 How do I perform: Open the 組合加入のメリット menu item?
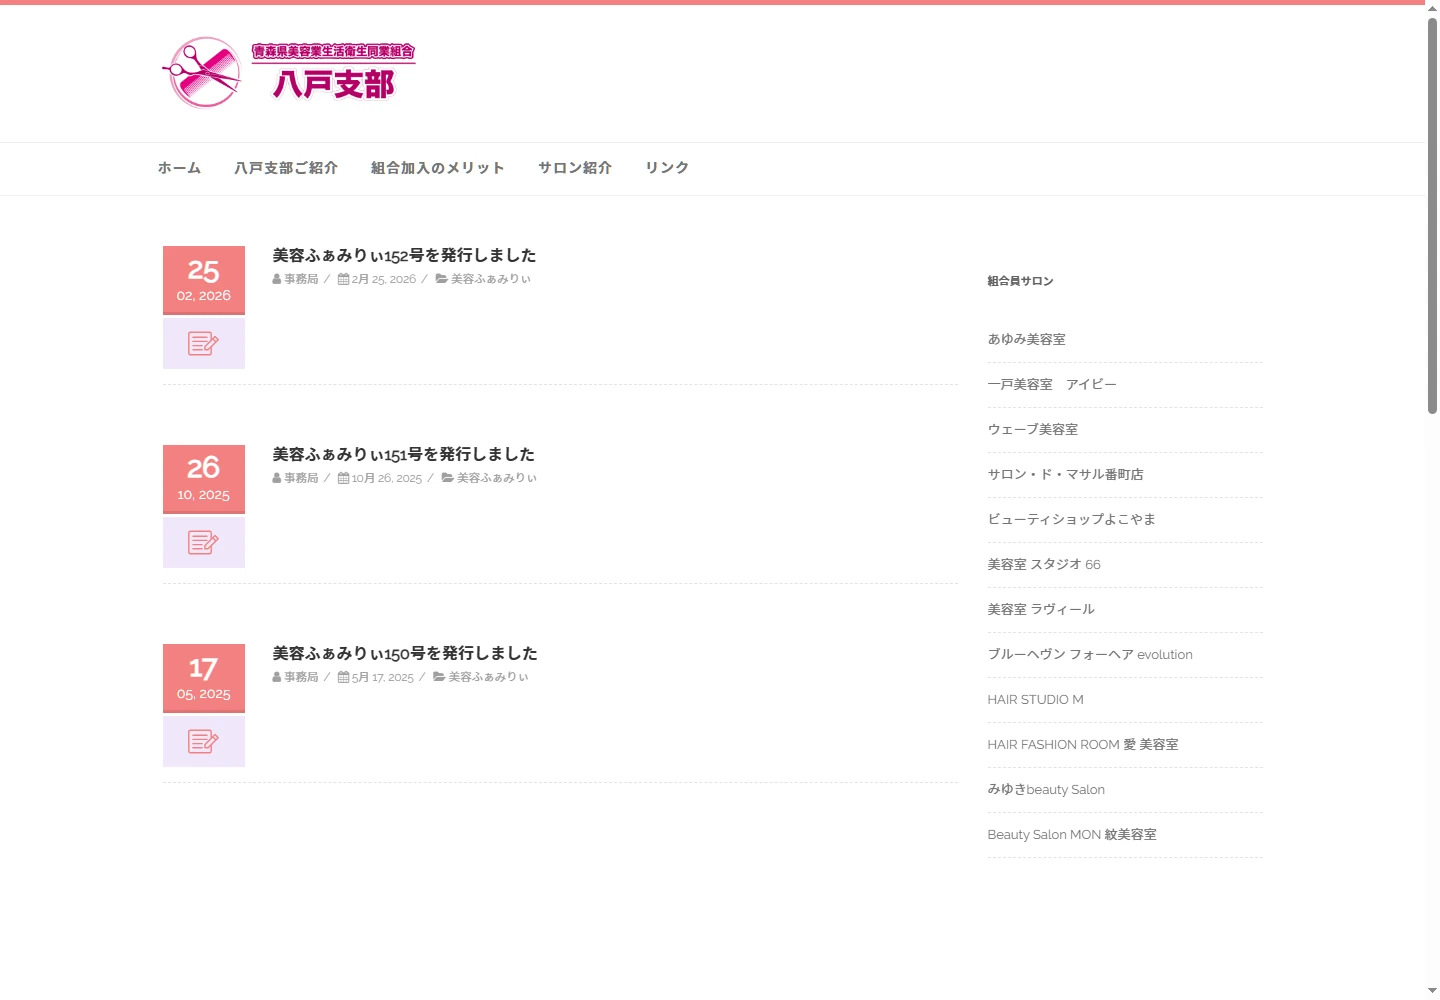pos(438,168)
